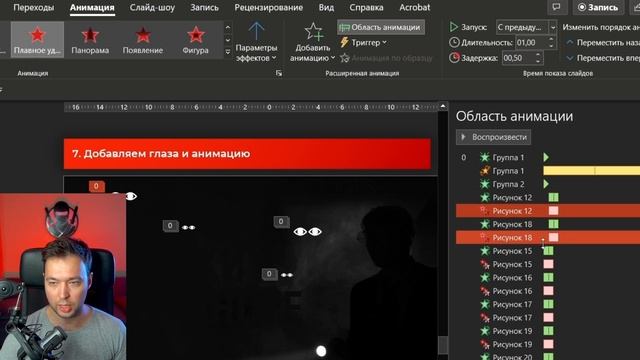
Task: Select red-star Рисунок 17 exit row
Action: pos(548,318)
